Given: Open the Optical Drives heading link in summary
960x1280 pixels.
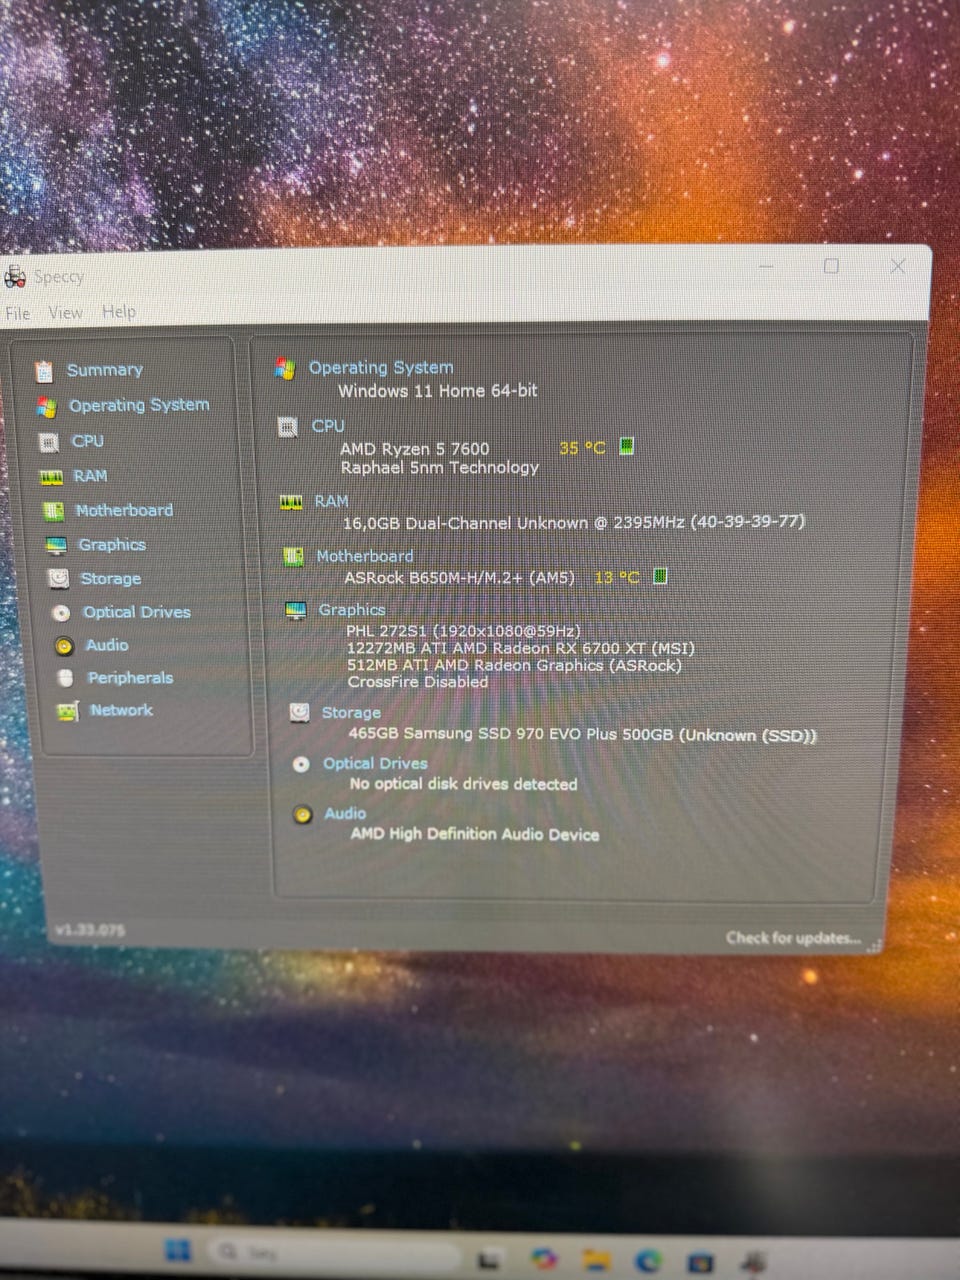Looking at the screenshot, I should pos(375,764).
